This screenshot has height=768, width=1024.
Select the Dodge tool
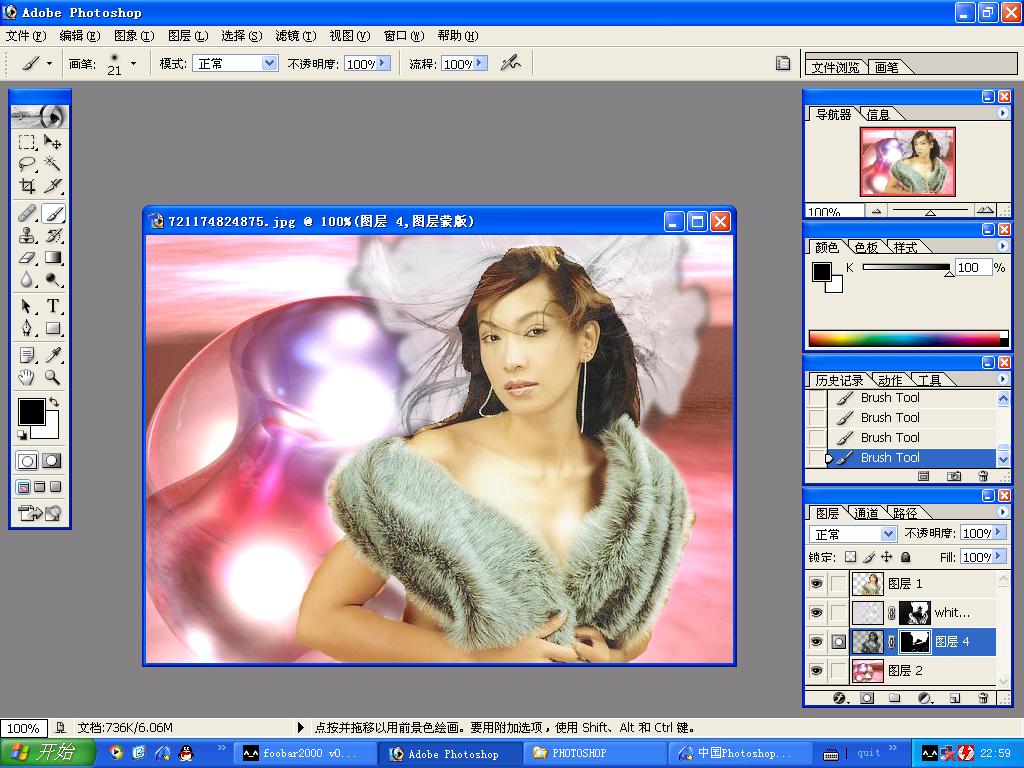pos(52,280)
